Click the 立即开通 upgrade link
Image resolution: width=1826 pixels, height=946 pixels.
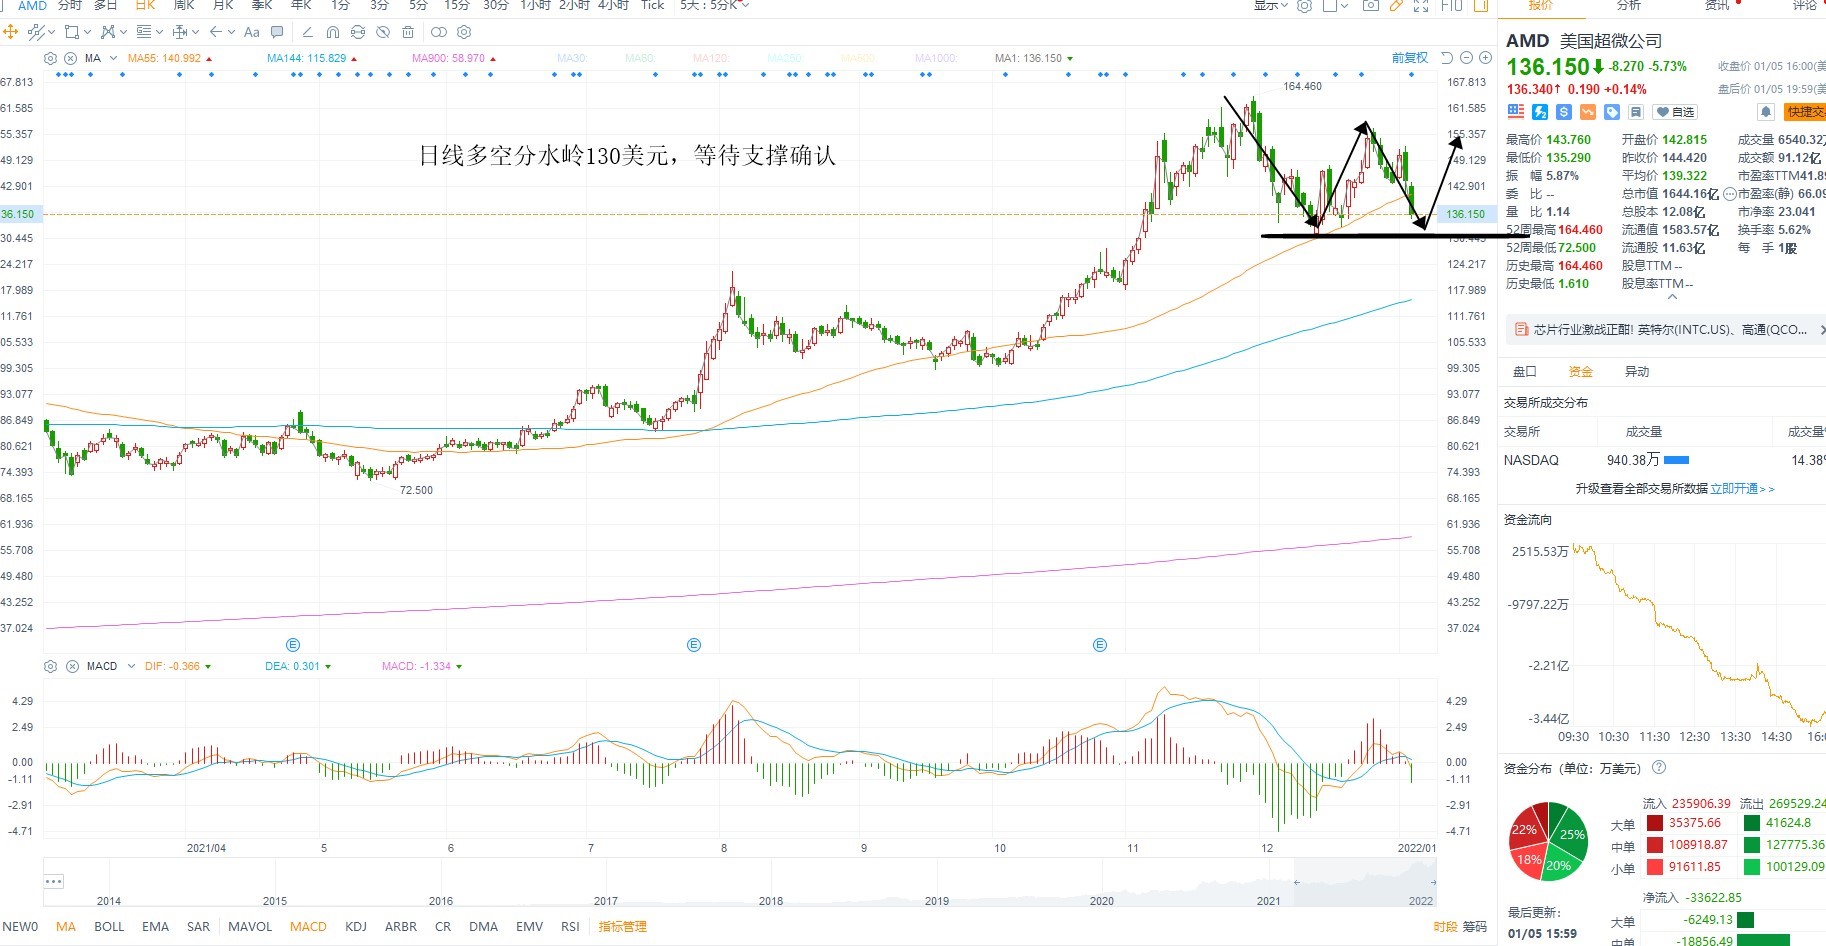[1742, 489]
